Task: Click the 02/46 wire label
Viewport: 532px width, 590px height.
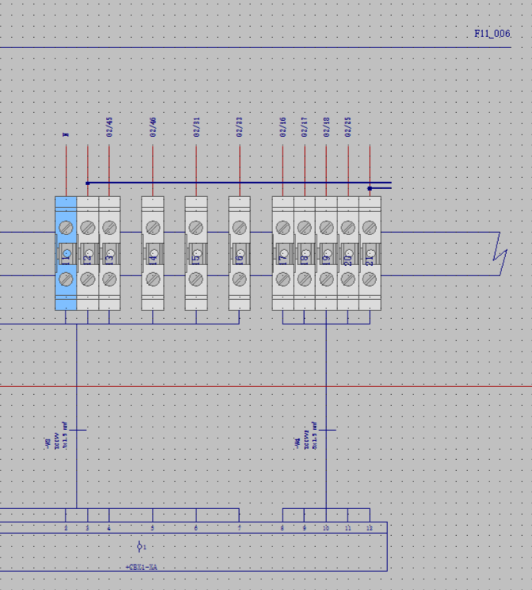Action: point(153,127)
